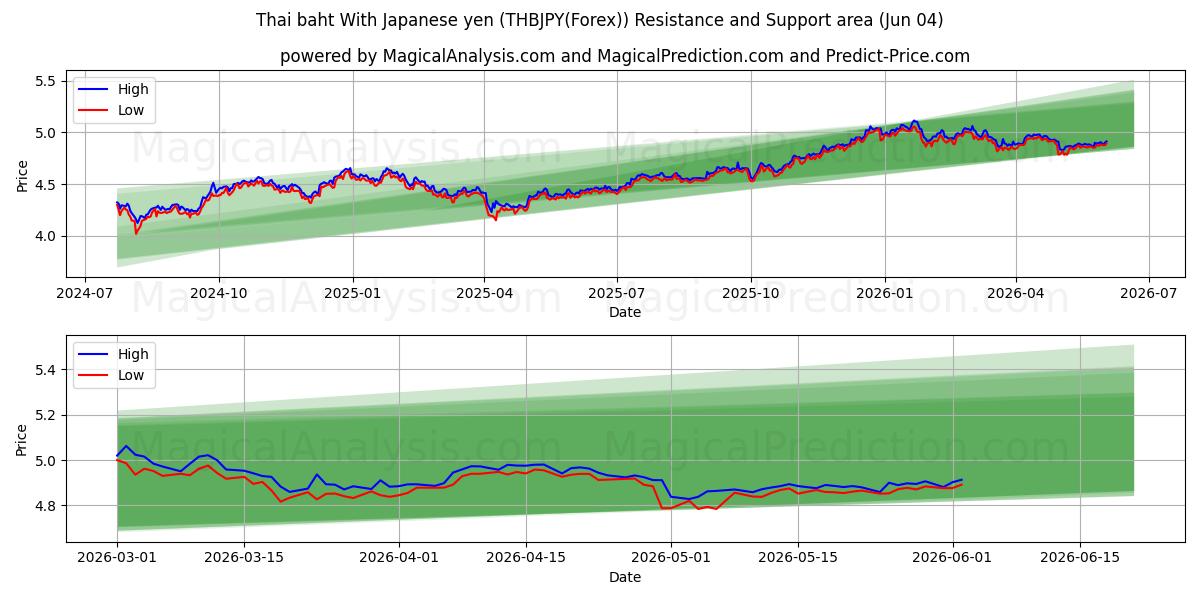Click top chart x-axis label '2024-07'
This screenshot has height=600, width=1200.
(84, 294)
